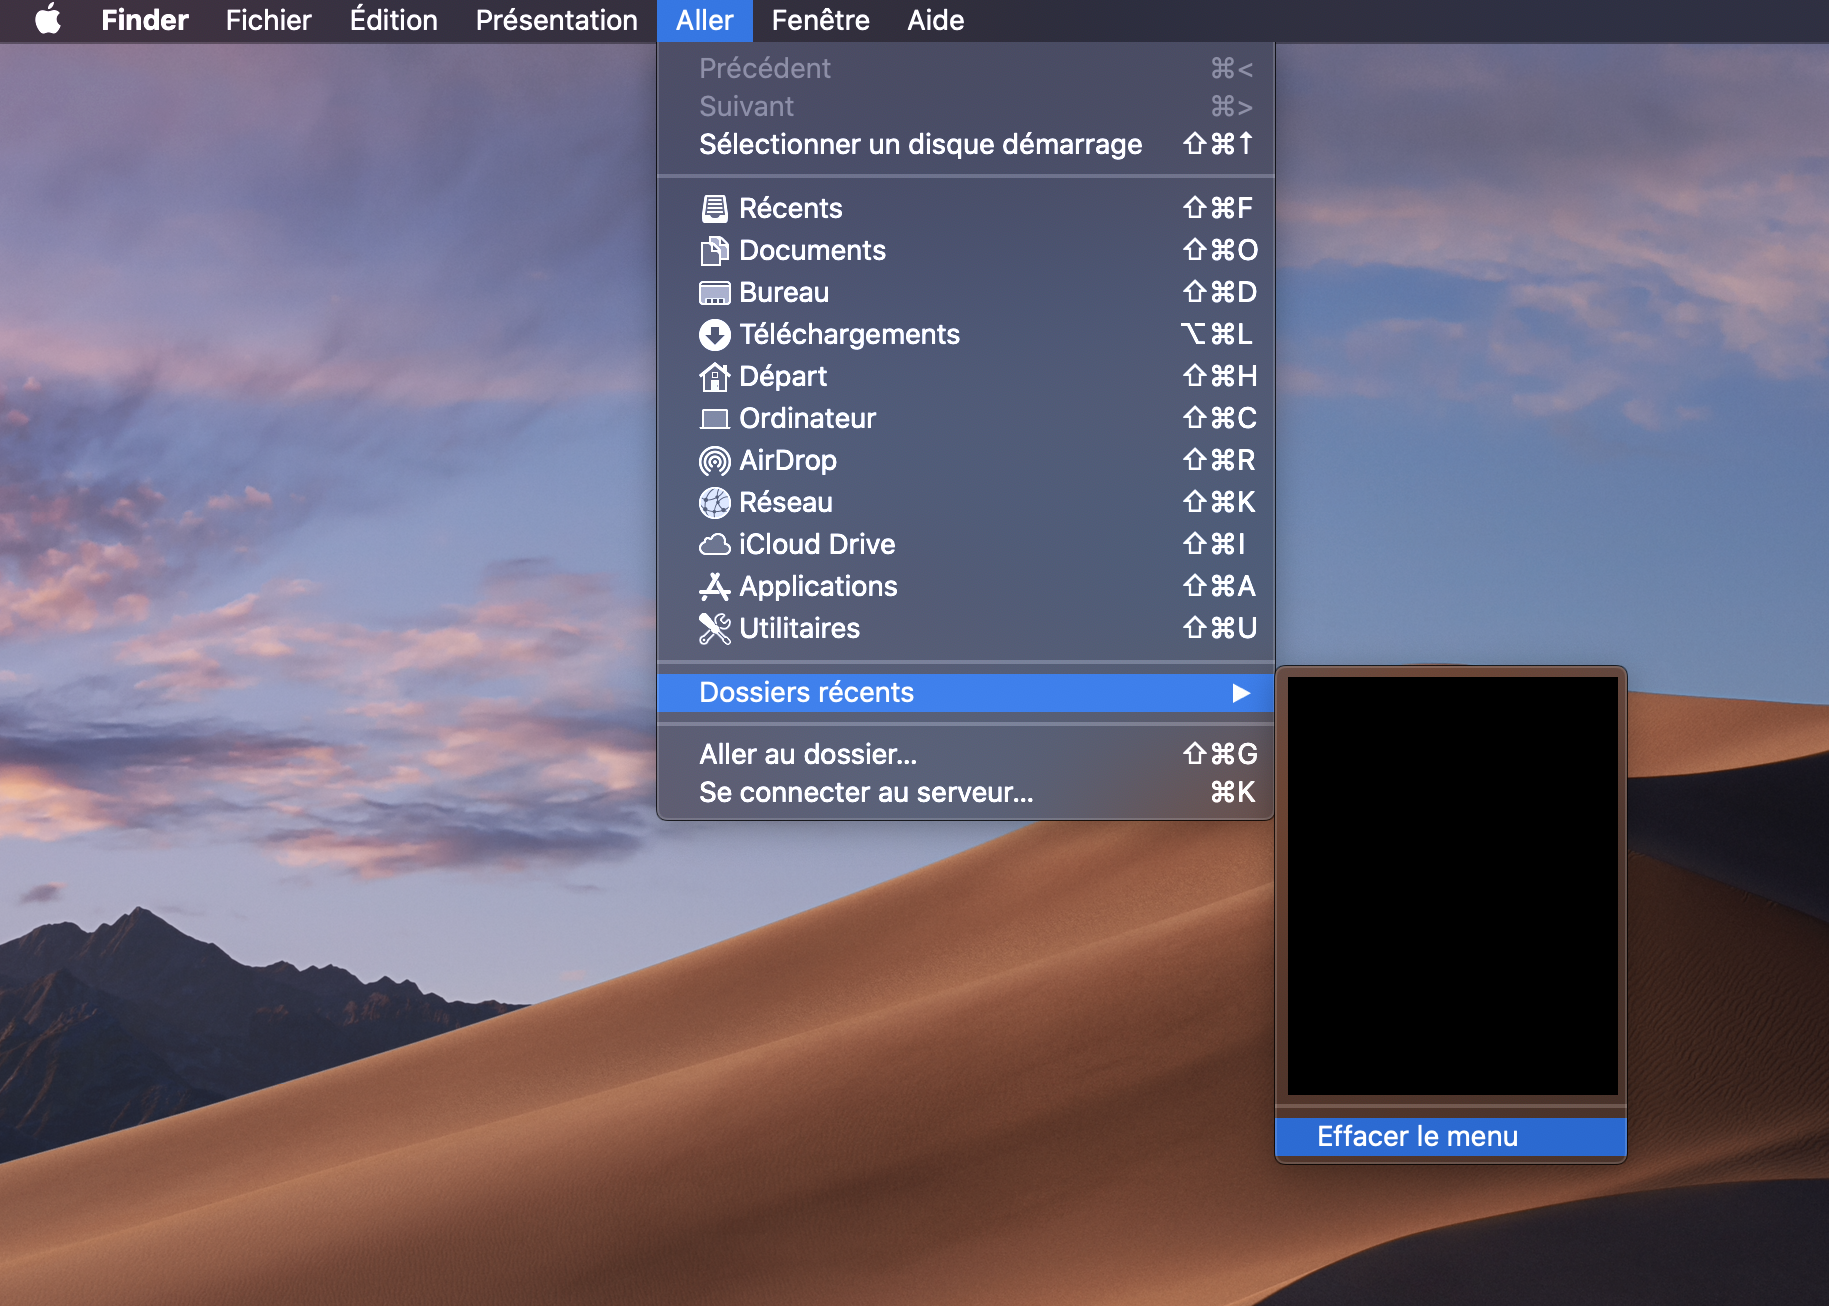Viewport: 1829px width, 1306px height.
Task: Click the iCloud Drive cloud icon
Action: click(x=714, y=544)
